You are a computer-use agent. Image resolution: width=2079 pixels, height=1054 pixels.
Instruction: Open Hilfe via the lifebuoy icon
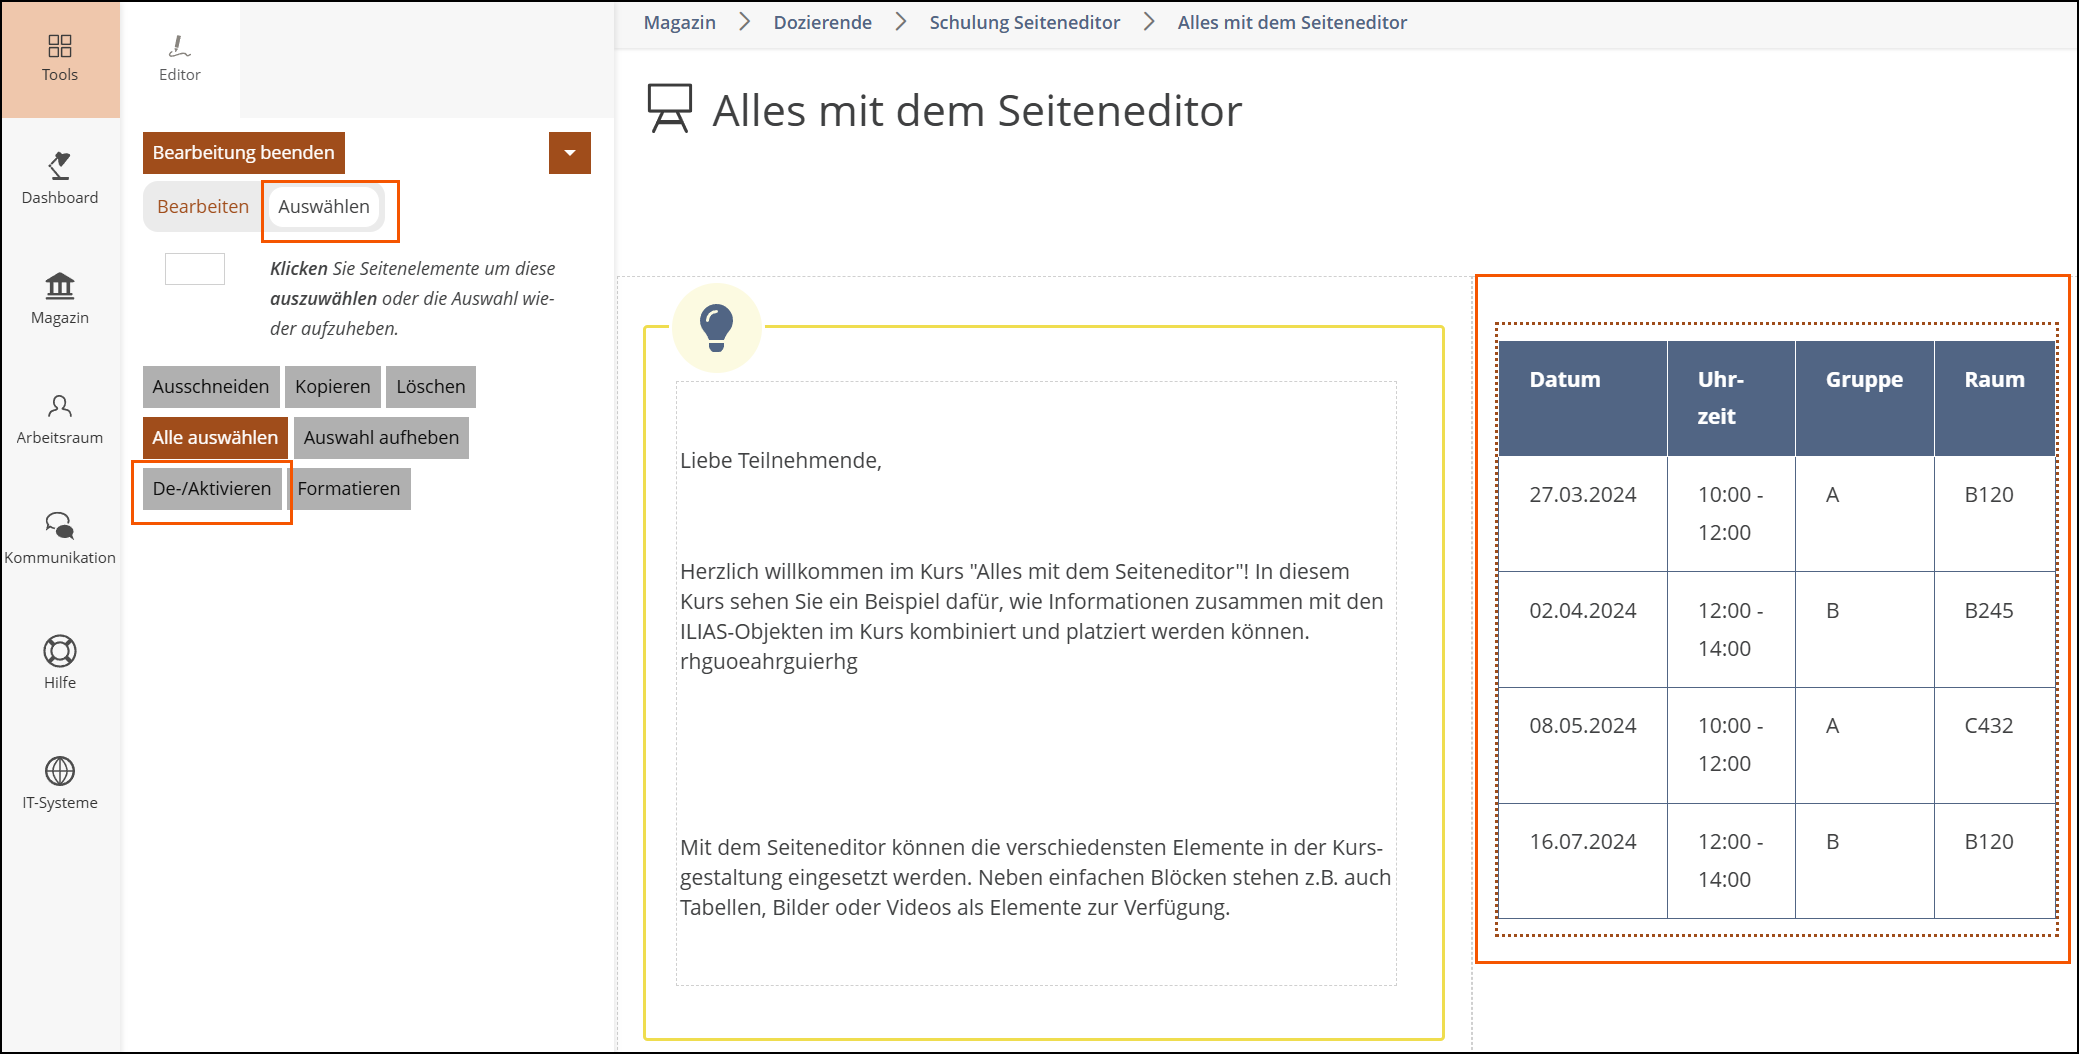coord(60,651)
